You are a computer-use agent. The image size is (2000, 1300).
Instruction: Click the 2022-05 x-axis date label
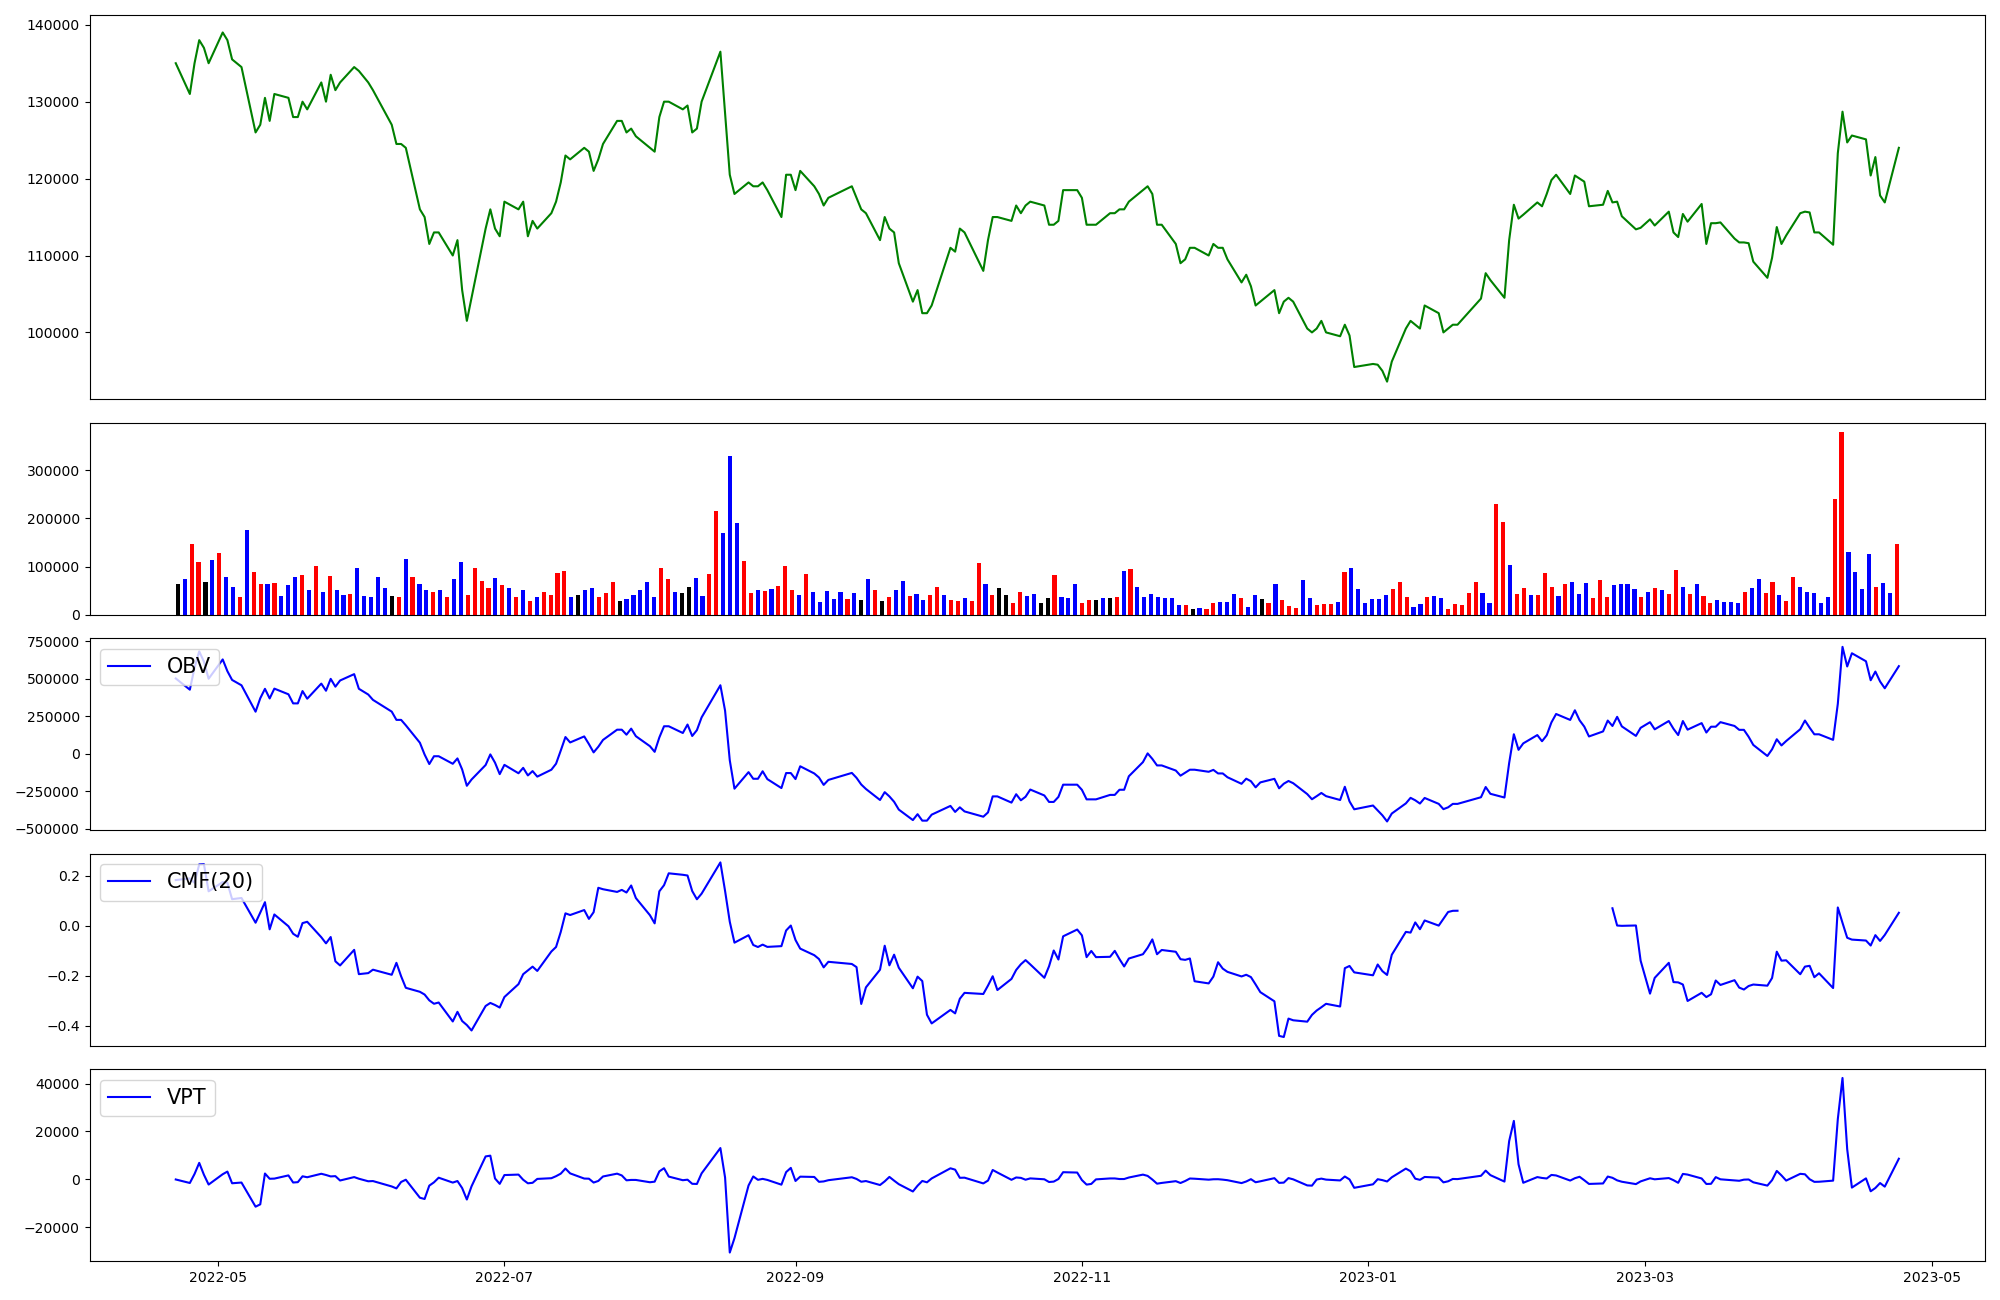click(217, 1277)
